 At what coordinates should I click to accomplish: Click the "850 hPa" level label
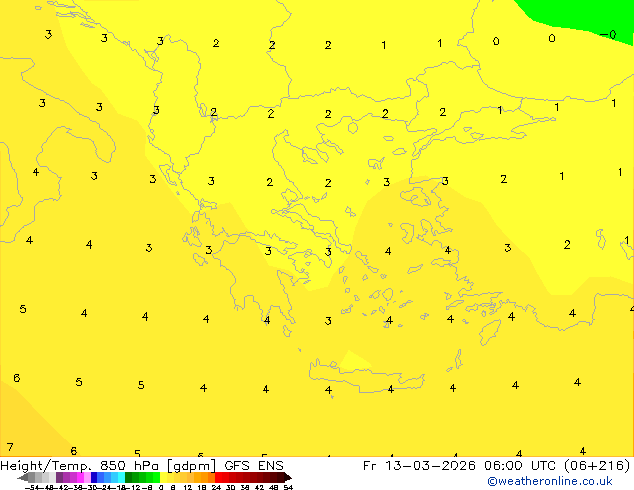coord(129,465)
